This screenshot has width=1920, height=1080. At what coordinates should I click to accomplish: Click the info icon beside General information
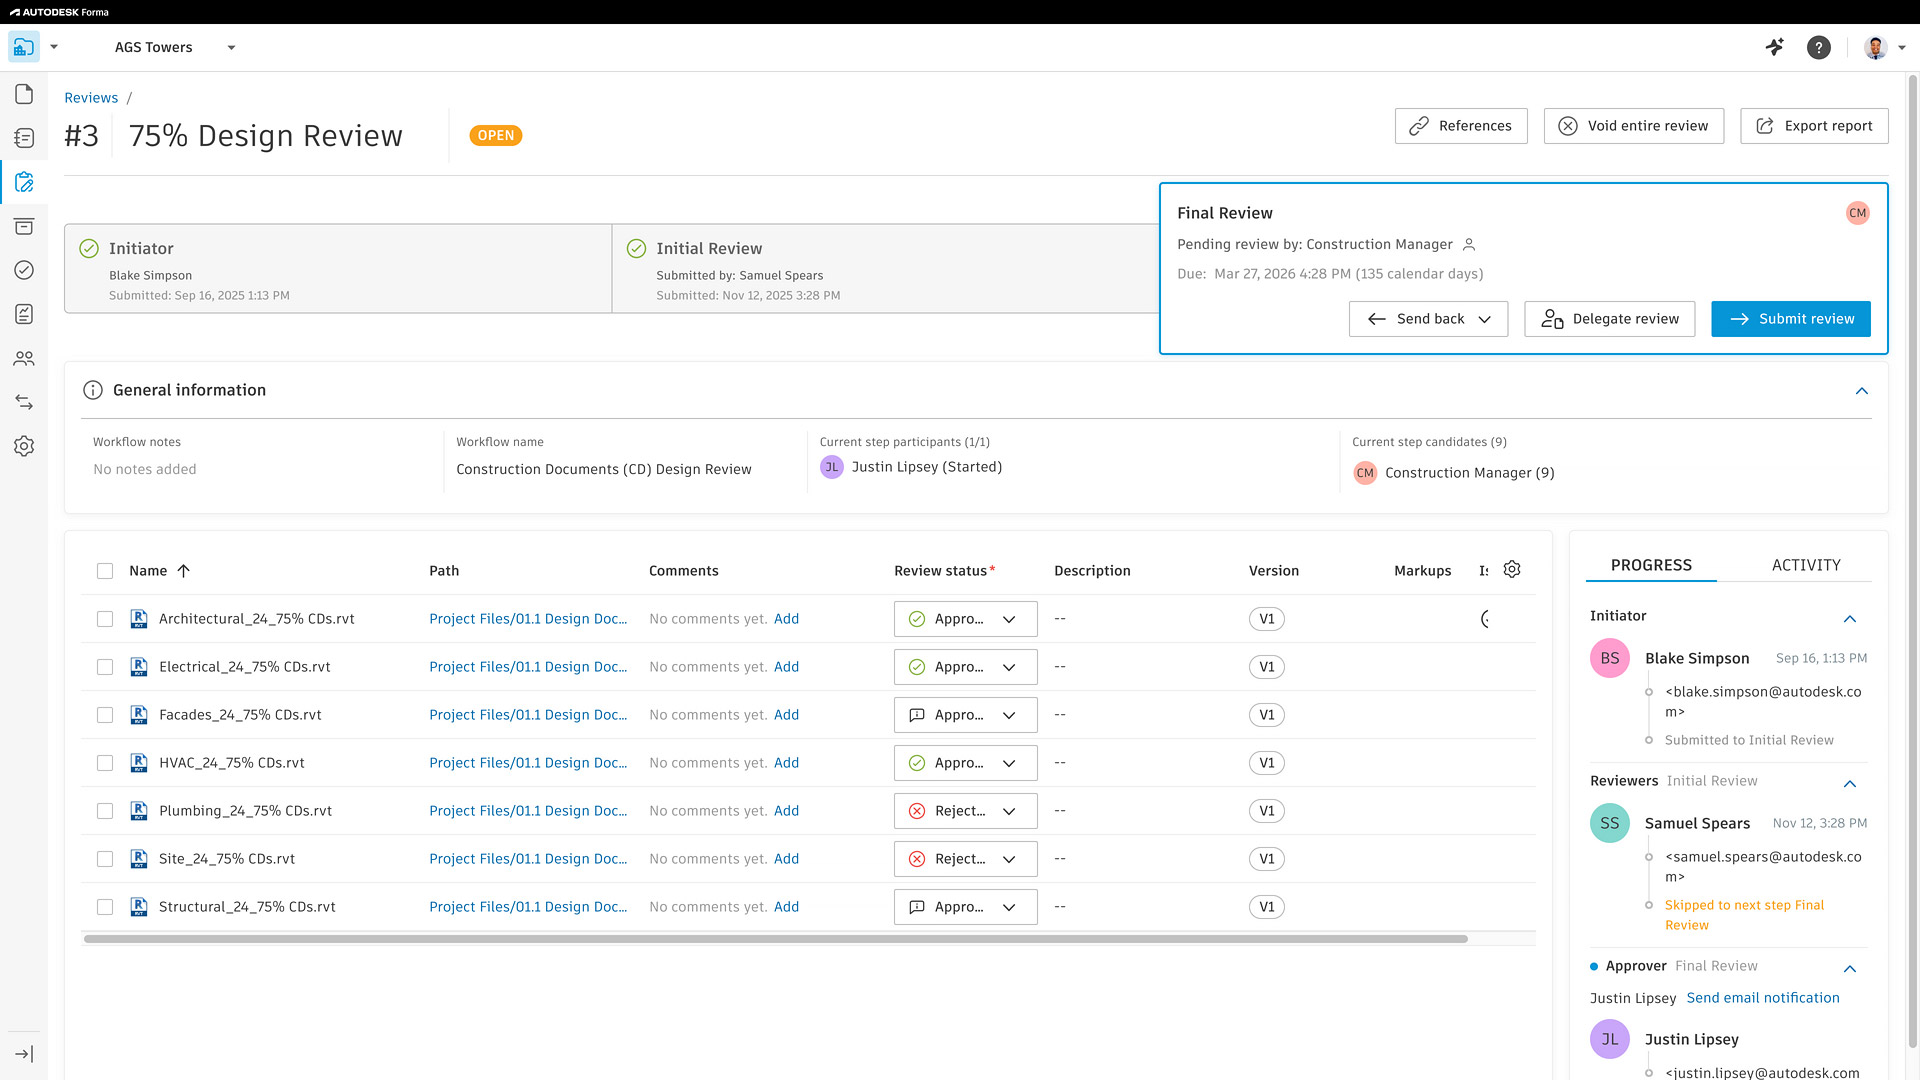tap(93, 390)
